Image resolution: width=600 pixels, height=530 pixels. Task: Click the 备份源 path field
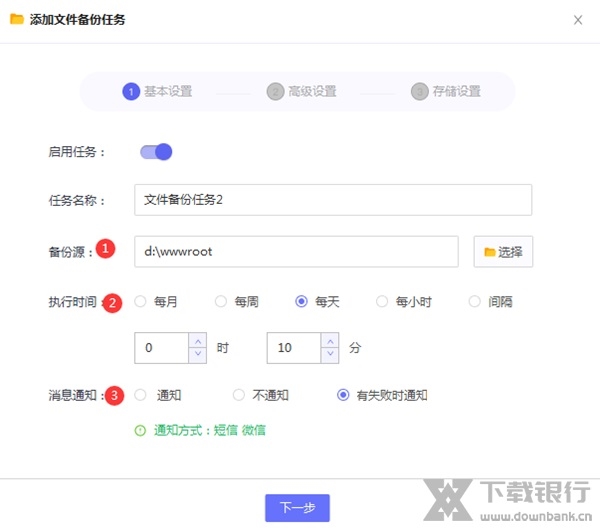point(296,251)
